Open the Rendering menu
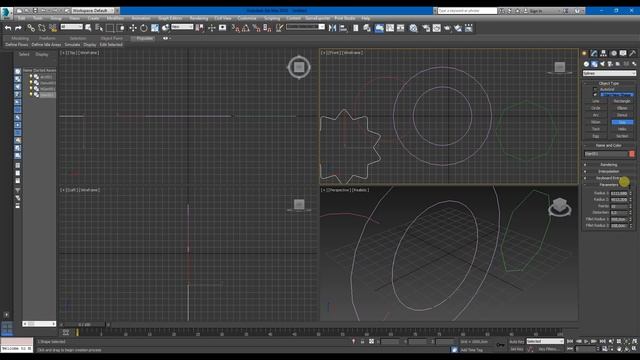Image resolution: width=640 pixels, height=360 pixels. [x=199, y=18]
